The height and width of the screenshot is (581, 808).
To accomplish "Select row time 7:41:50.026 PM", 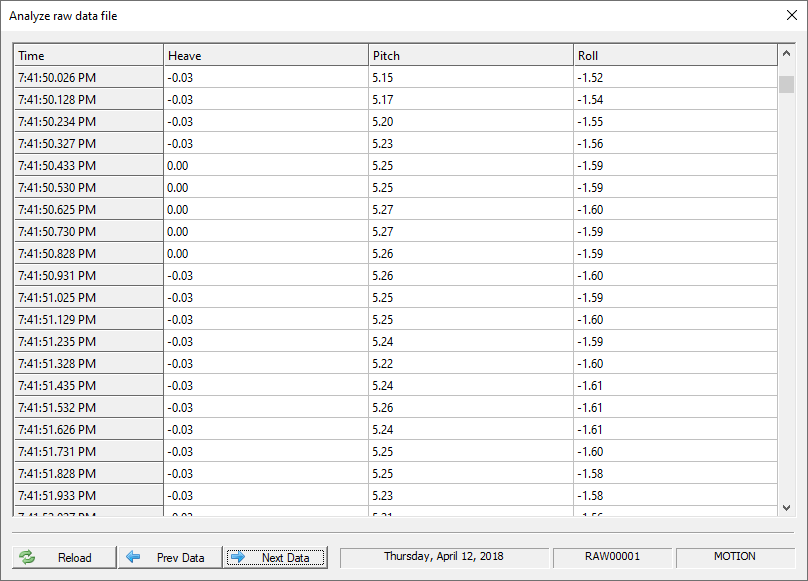I will [x=89, y=77].
